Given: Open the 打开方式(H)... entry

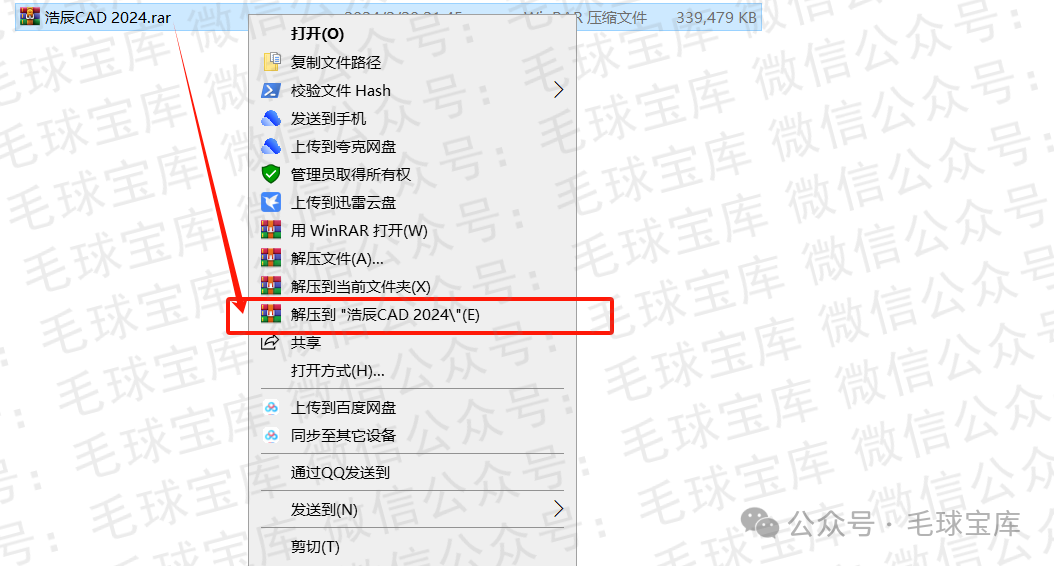Looking at the screenshot, I should (x=412, y=370).
